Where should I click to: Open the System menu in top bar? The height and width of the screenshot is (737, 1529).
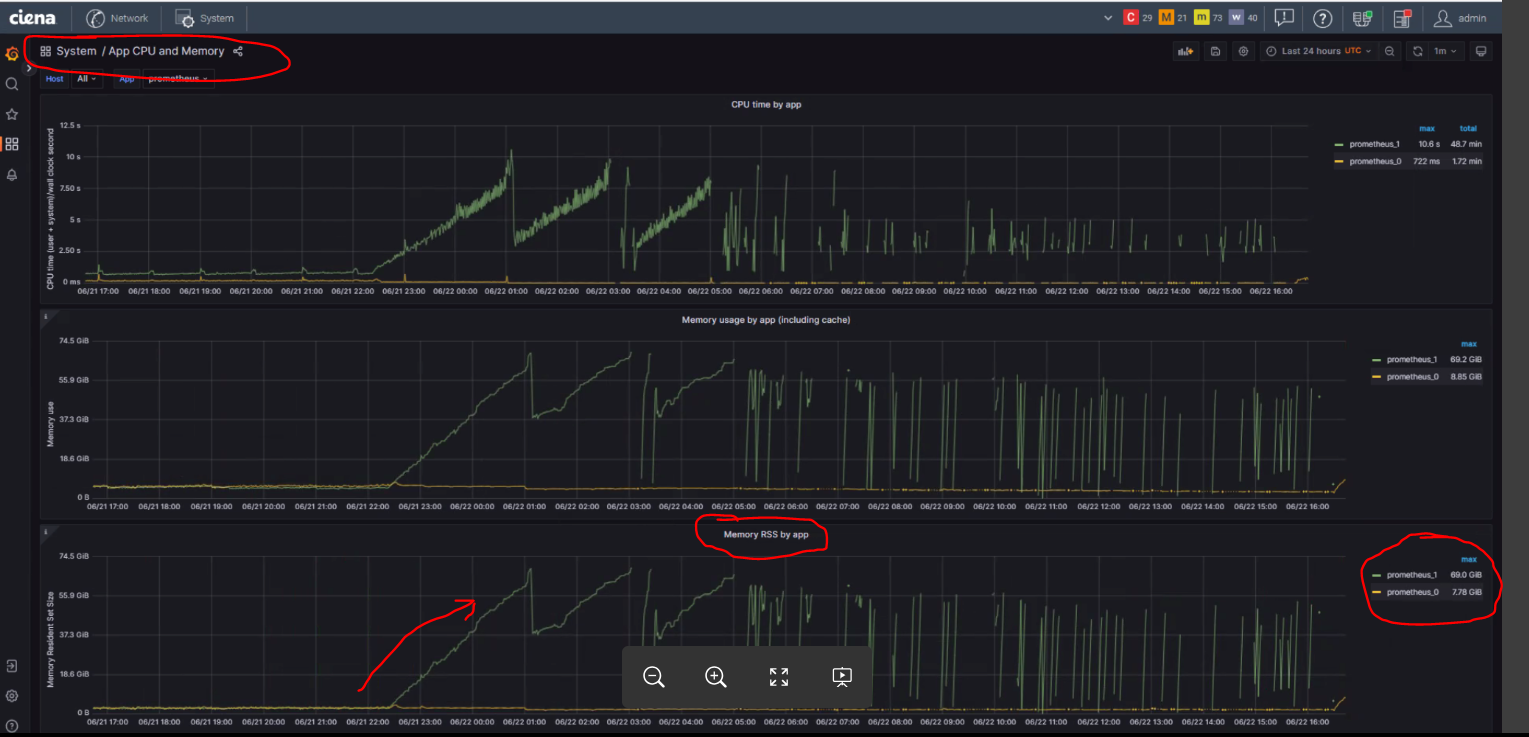pos(205,18)
